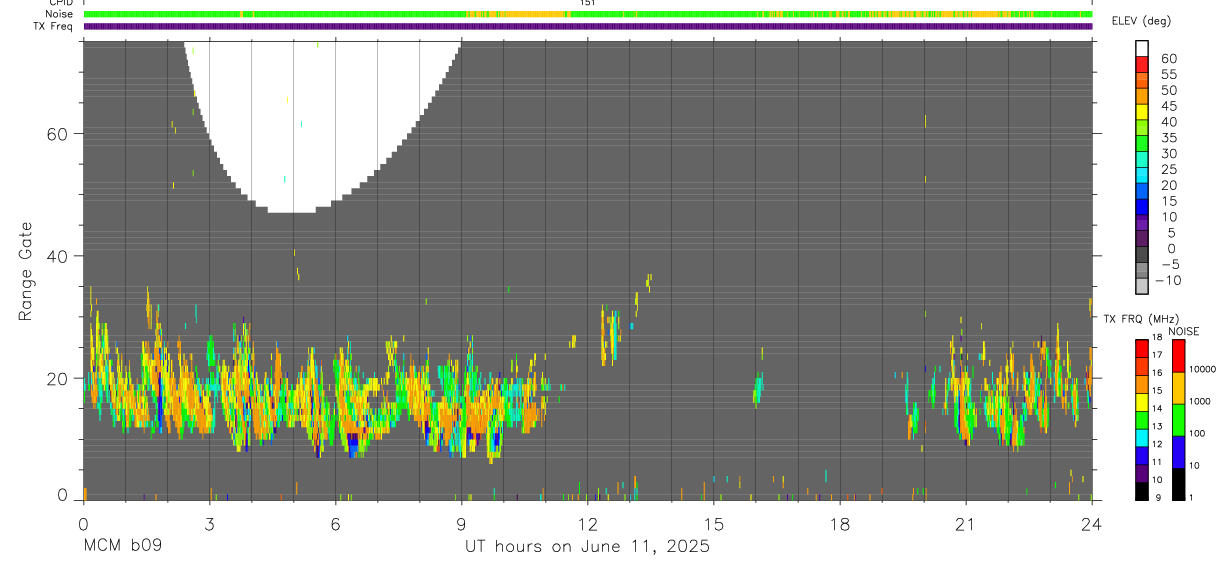
Task: Click the red top swatch of NOISE legend
Action: coord(1179,354)
